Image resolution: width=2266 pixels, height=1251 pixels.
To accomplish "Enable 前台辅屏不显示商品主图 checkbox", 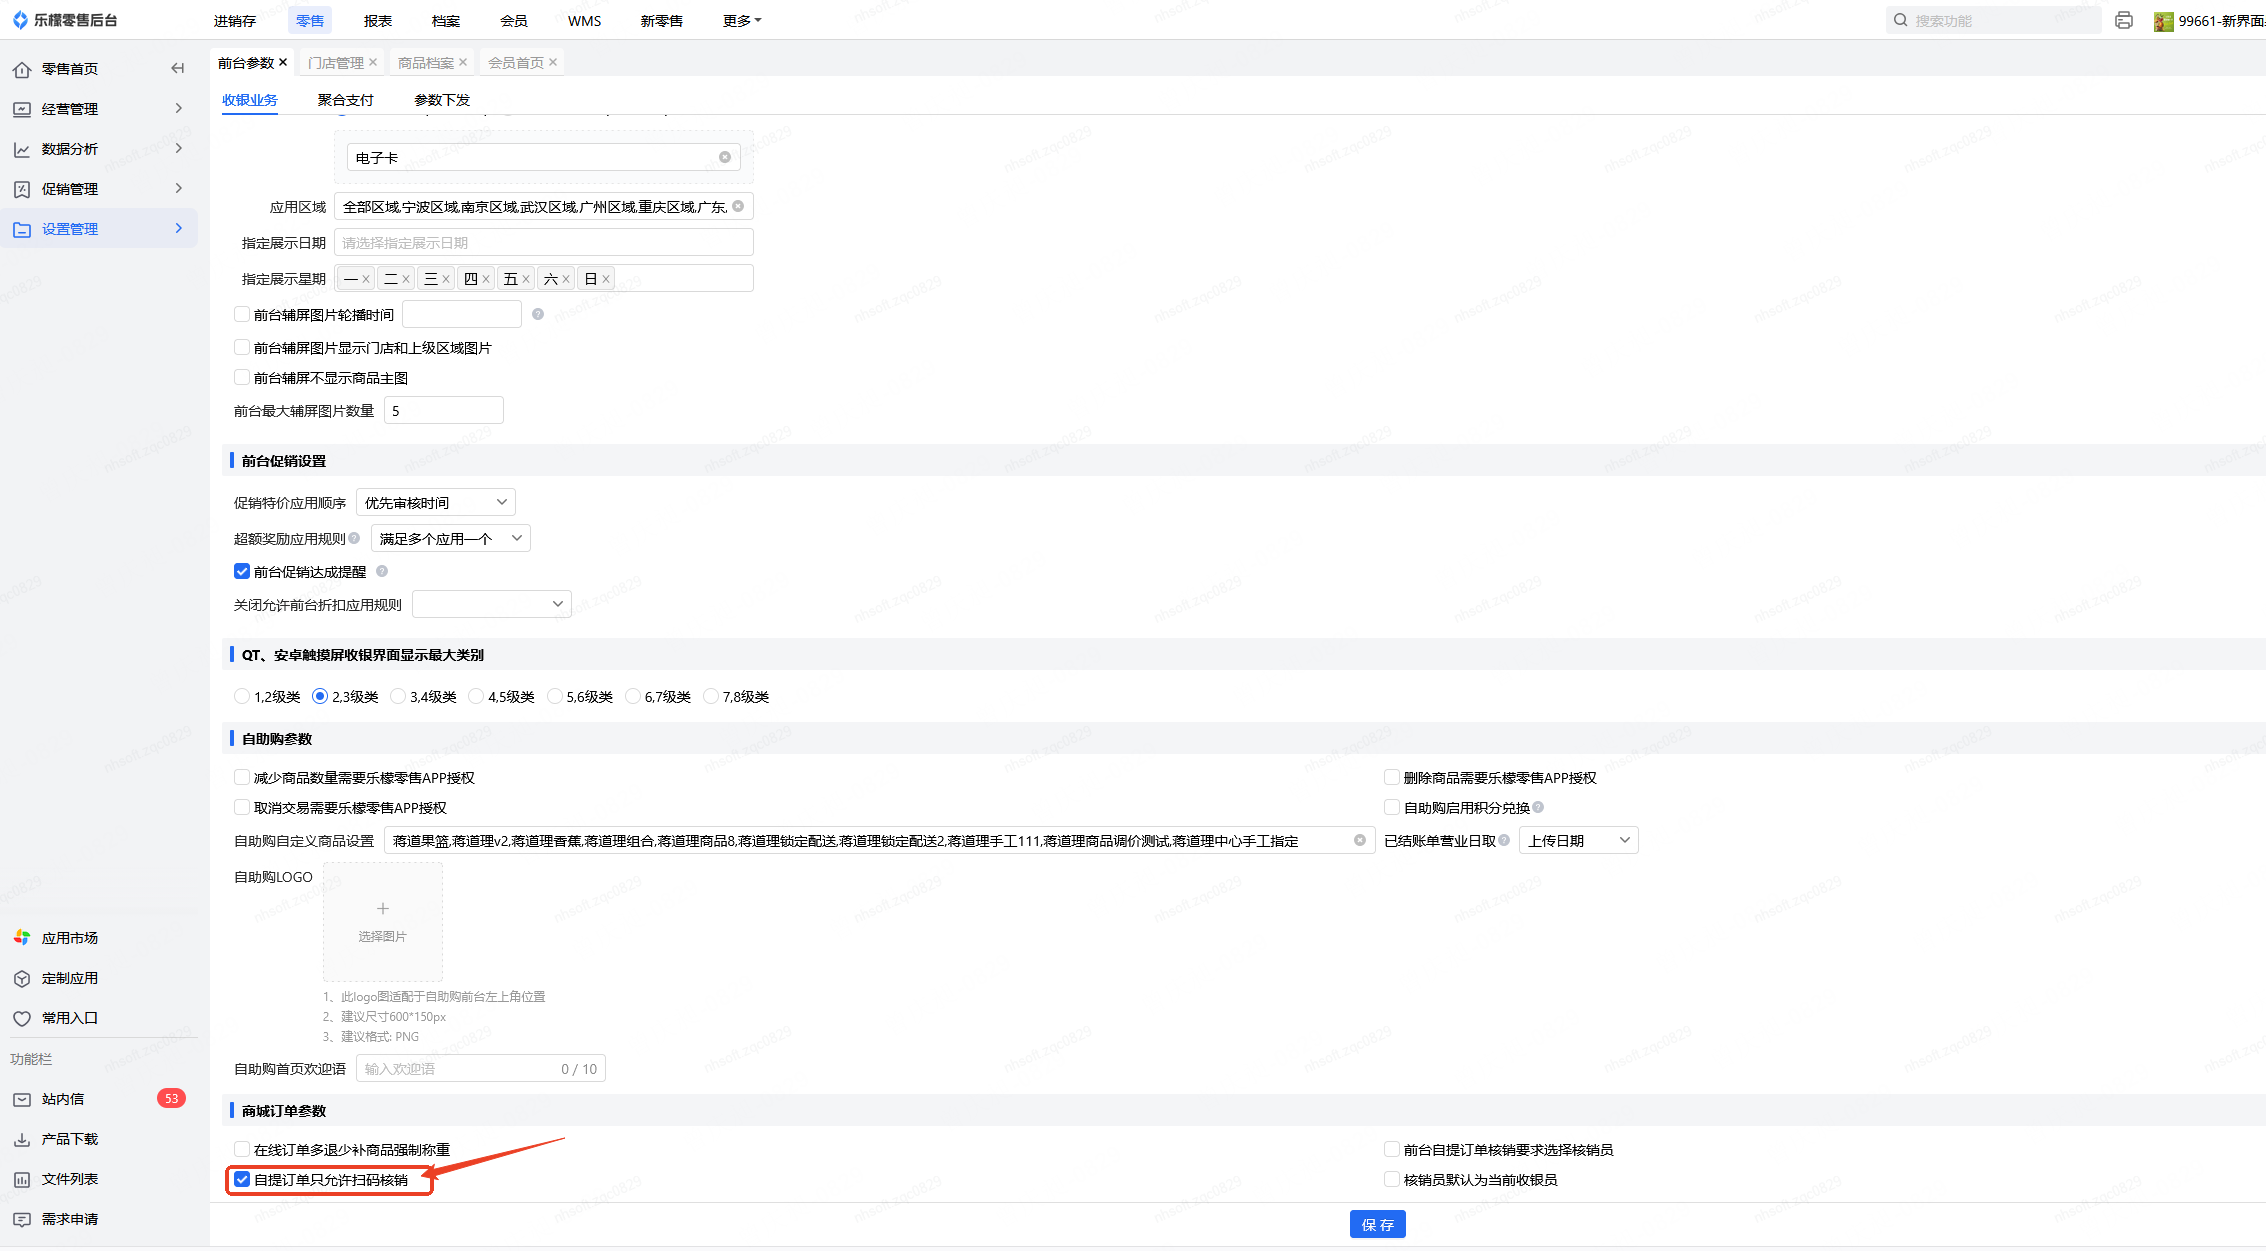I will 242,378.
